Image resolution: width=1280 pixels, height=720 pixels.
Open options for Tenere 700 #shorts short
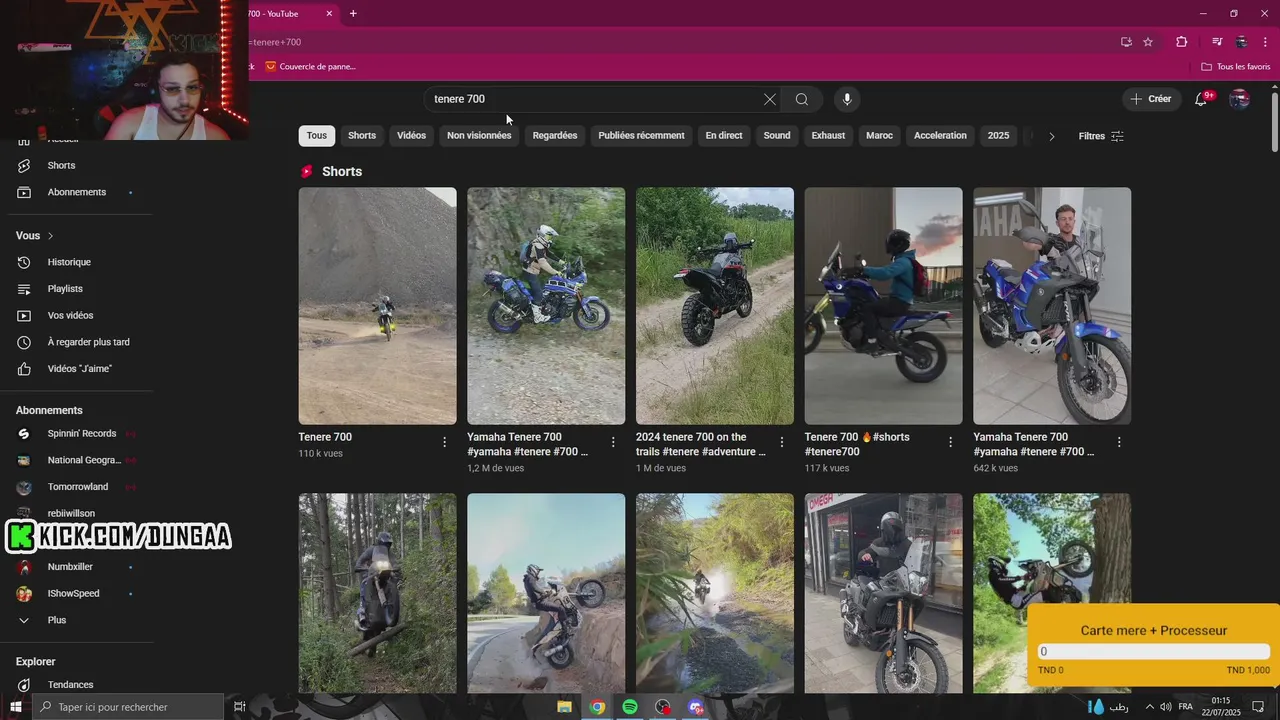[x=951, y=441]
